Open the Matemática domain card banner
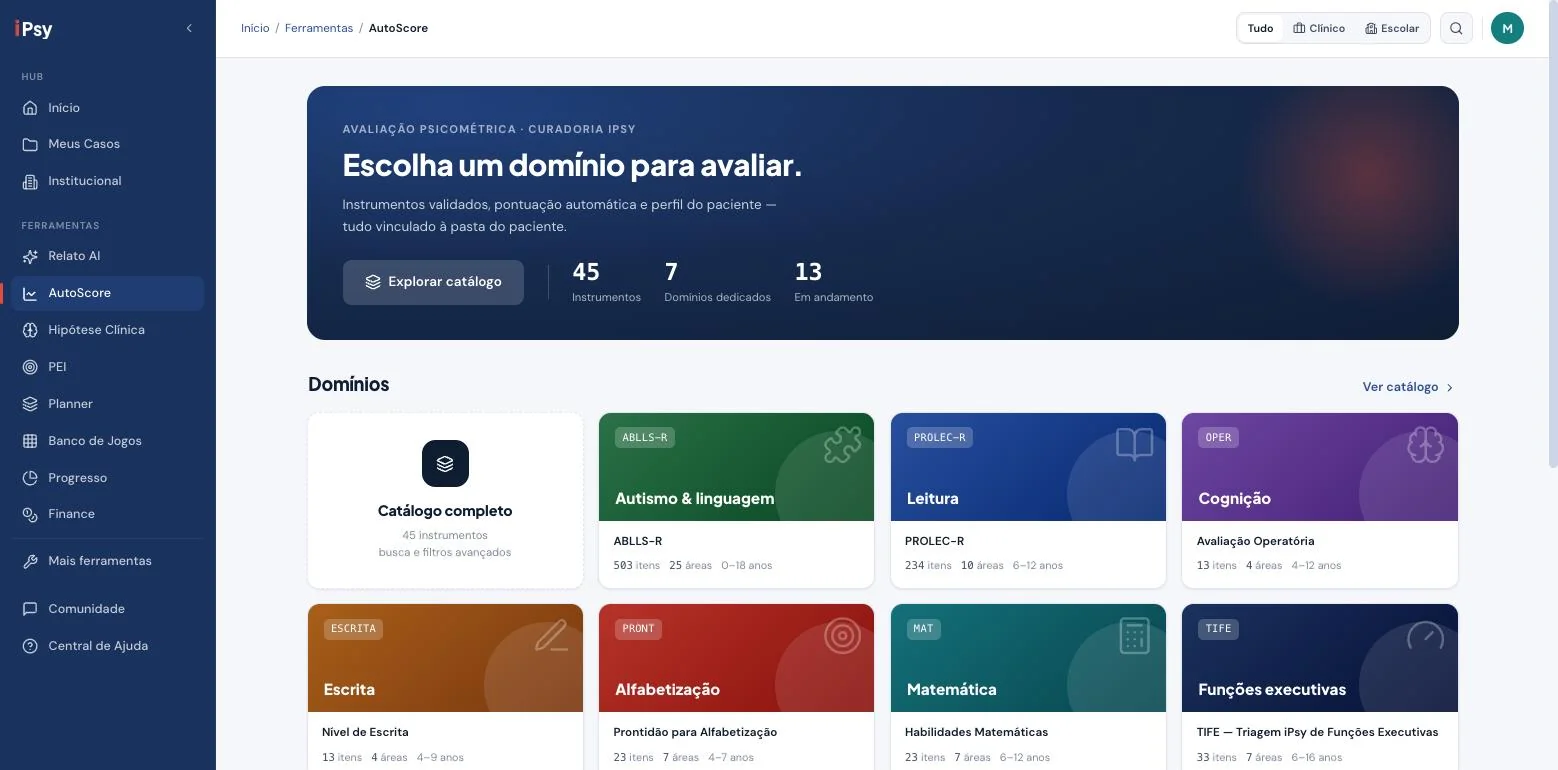 (1028, 658)
